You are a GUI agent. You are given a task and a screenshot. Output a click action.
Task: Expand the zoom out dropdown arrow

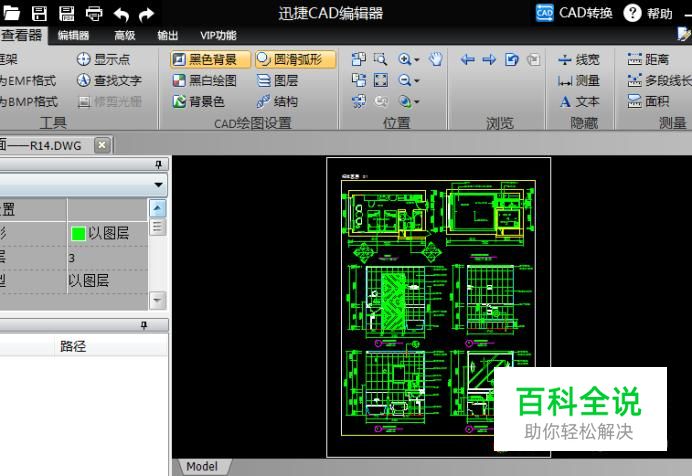pyautogui.click(x=417, y=81)
